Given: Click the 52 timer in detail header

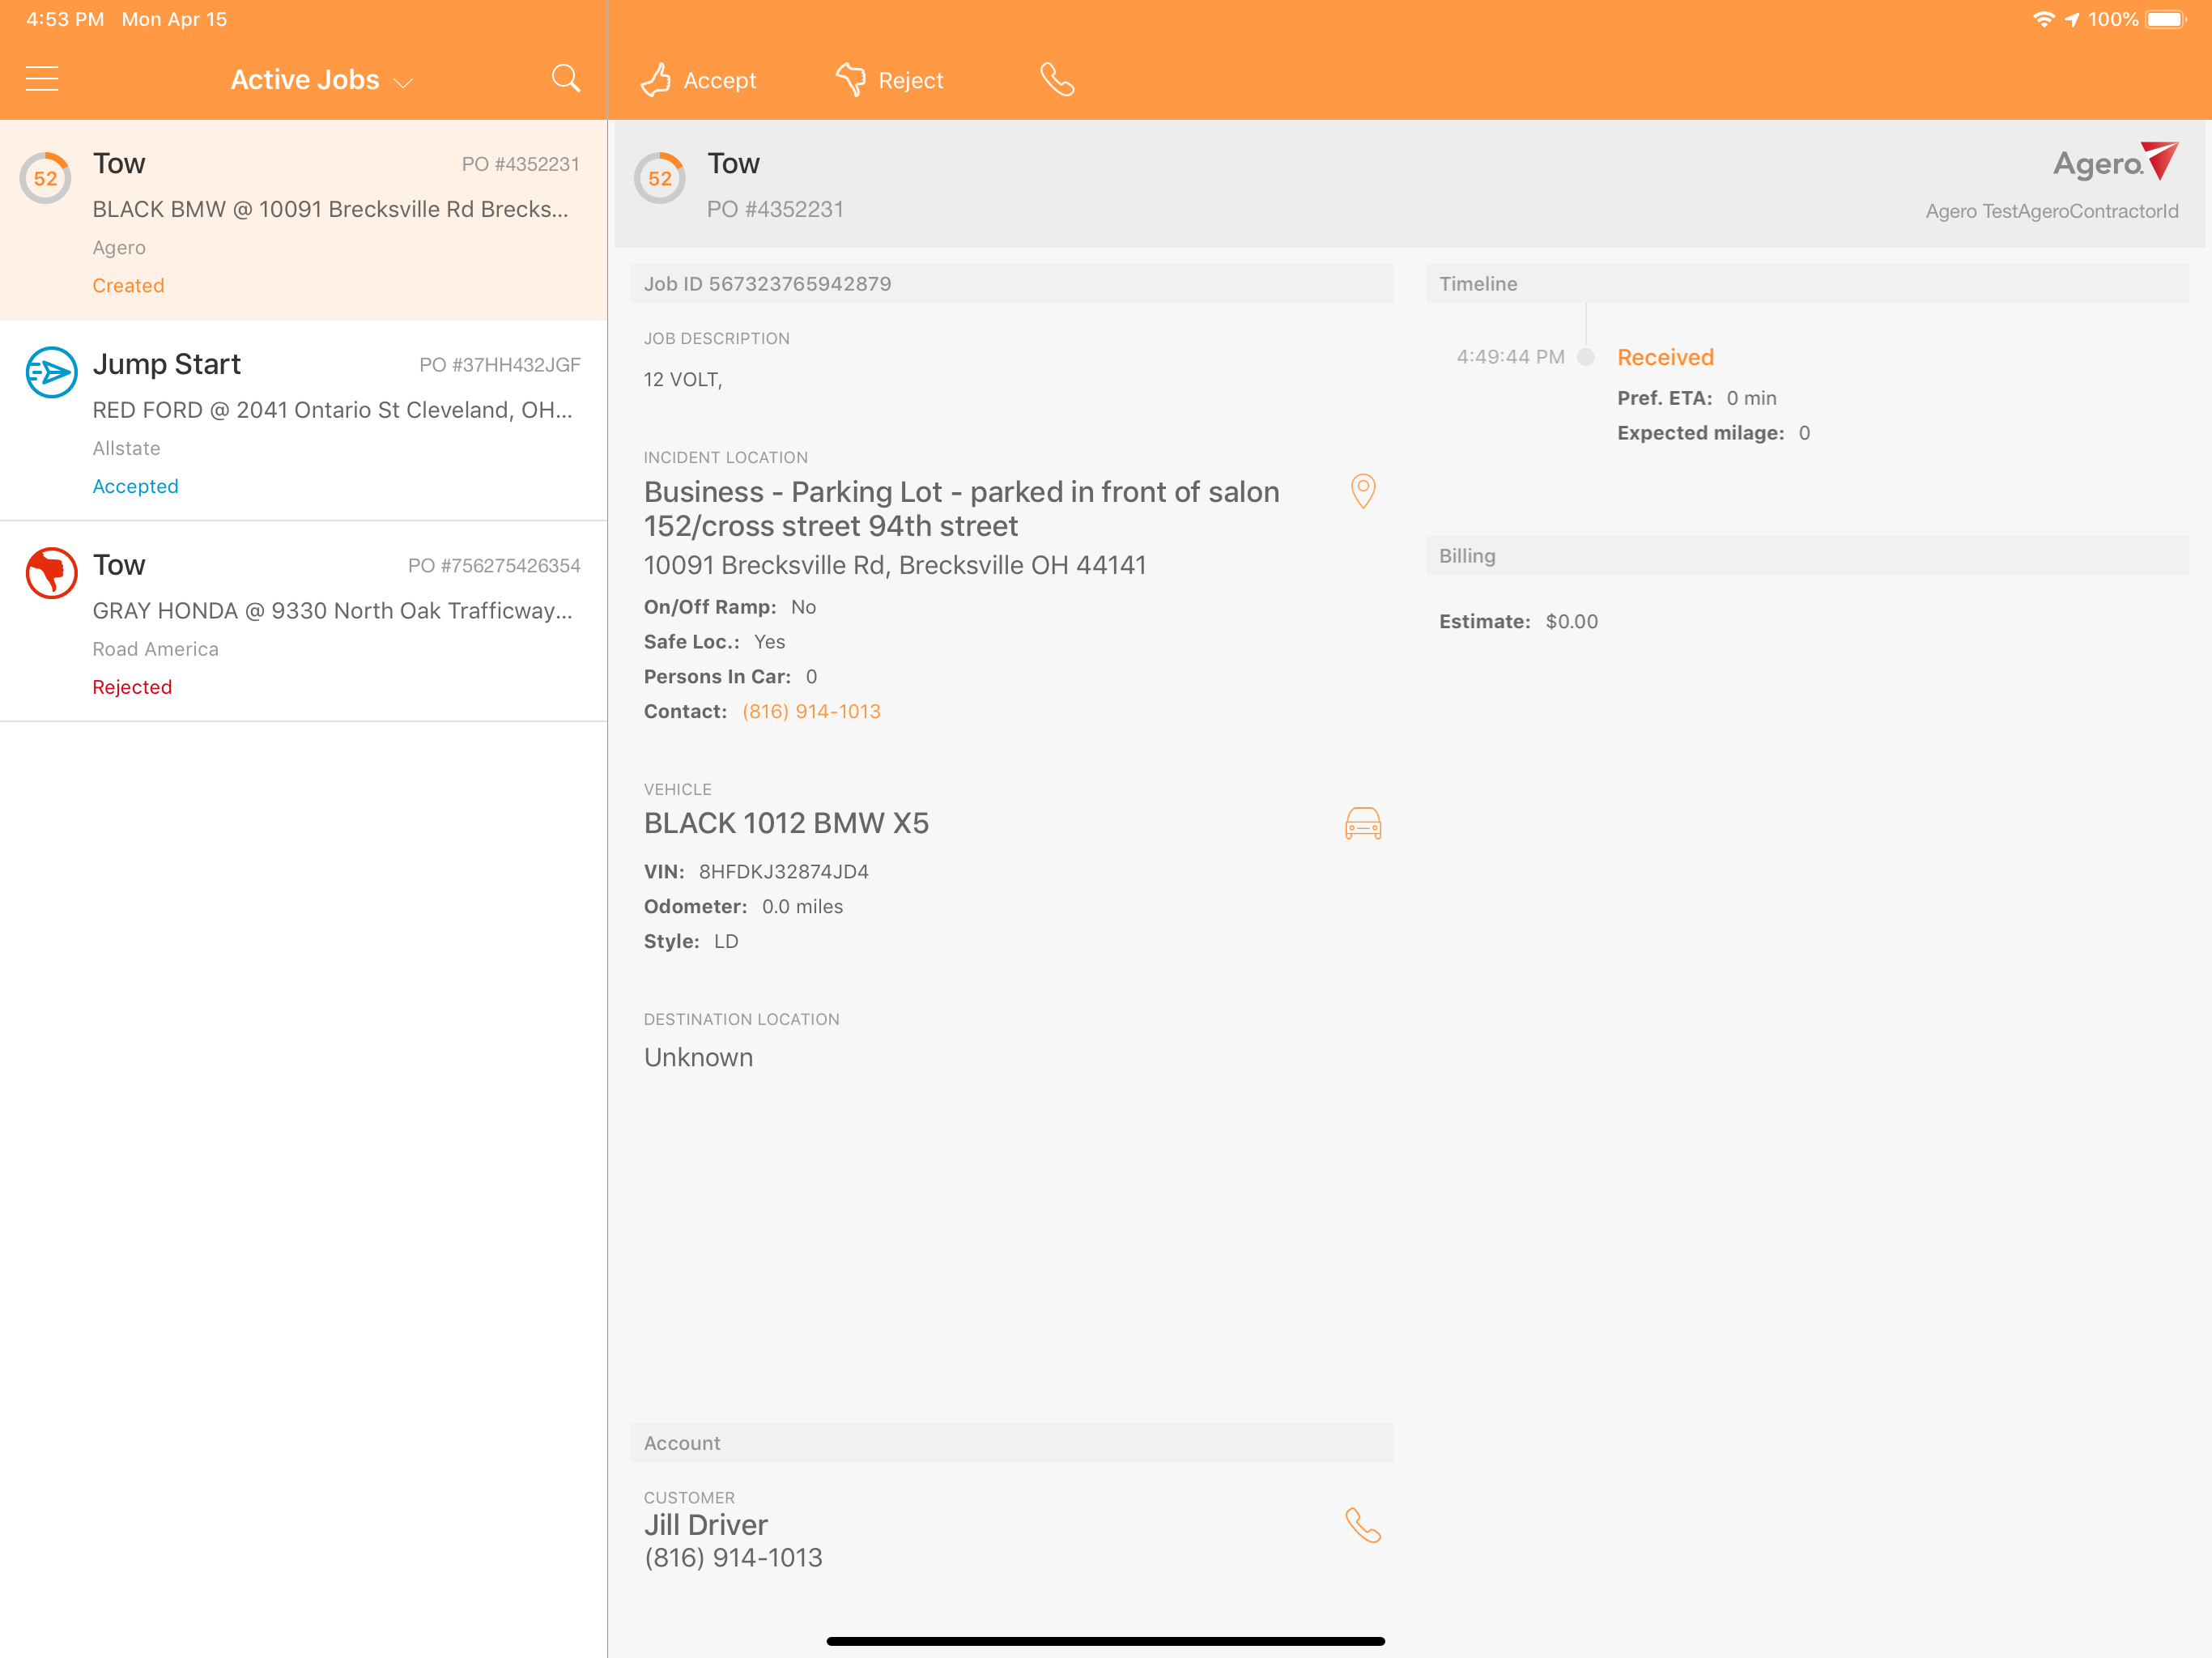Looking at the screenshot, I should (660, 179).
